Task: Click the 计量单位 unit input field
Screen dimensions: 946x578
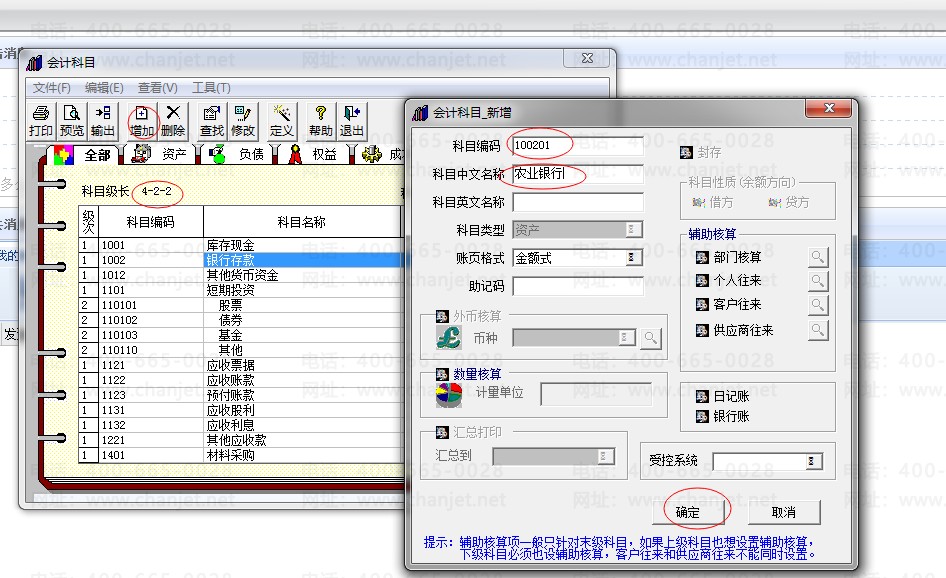Action: 596,393
